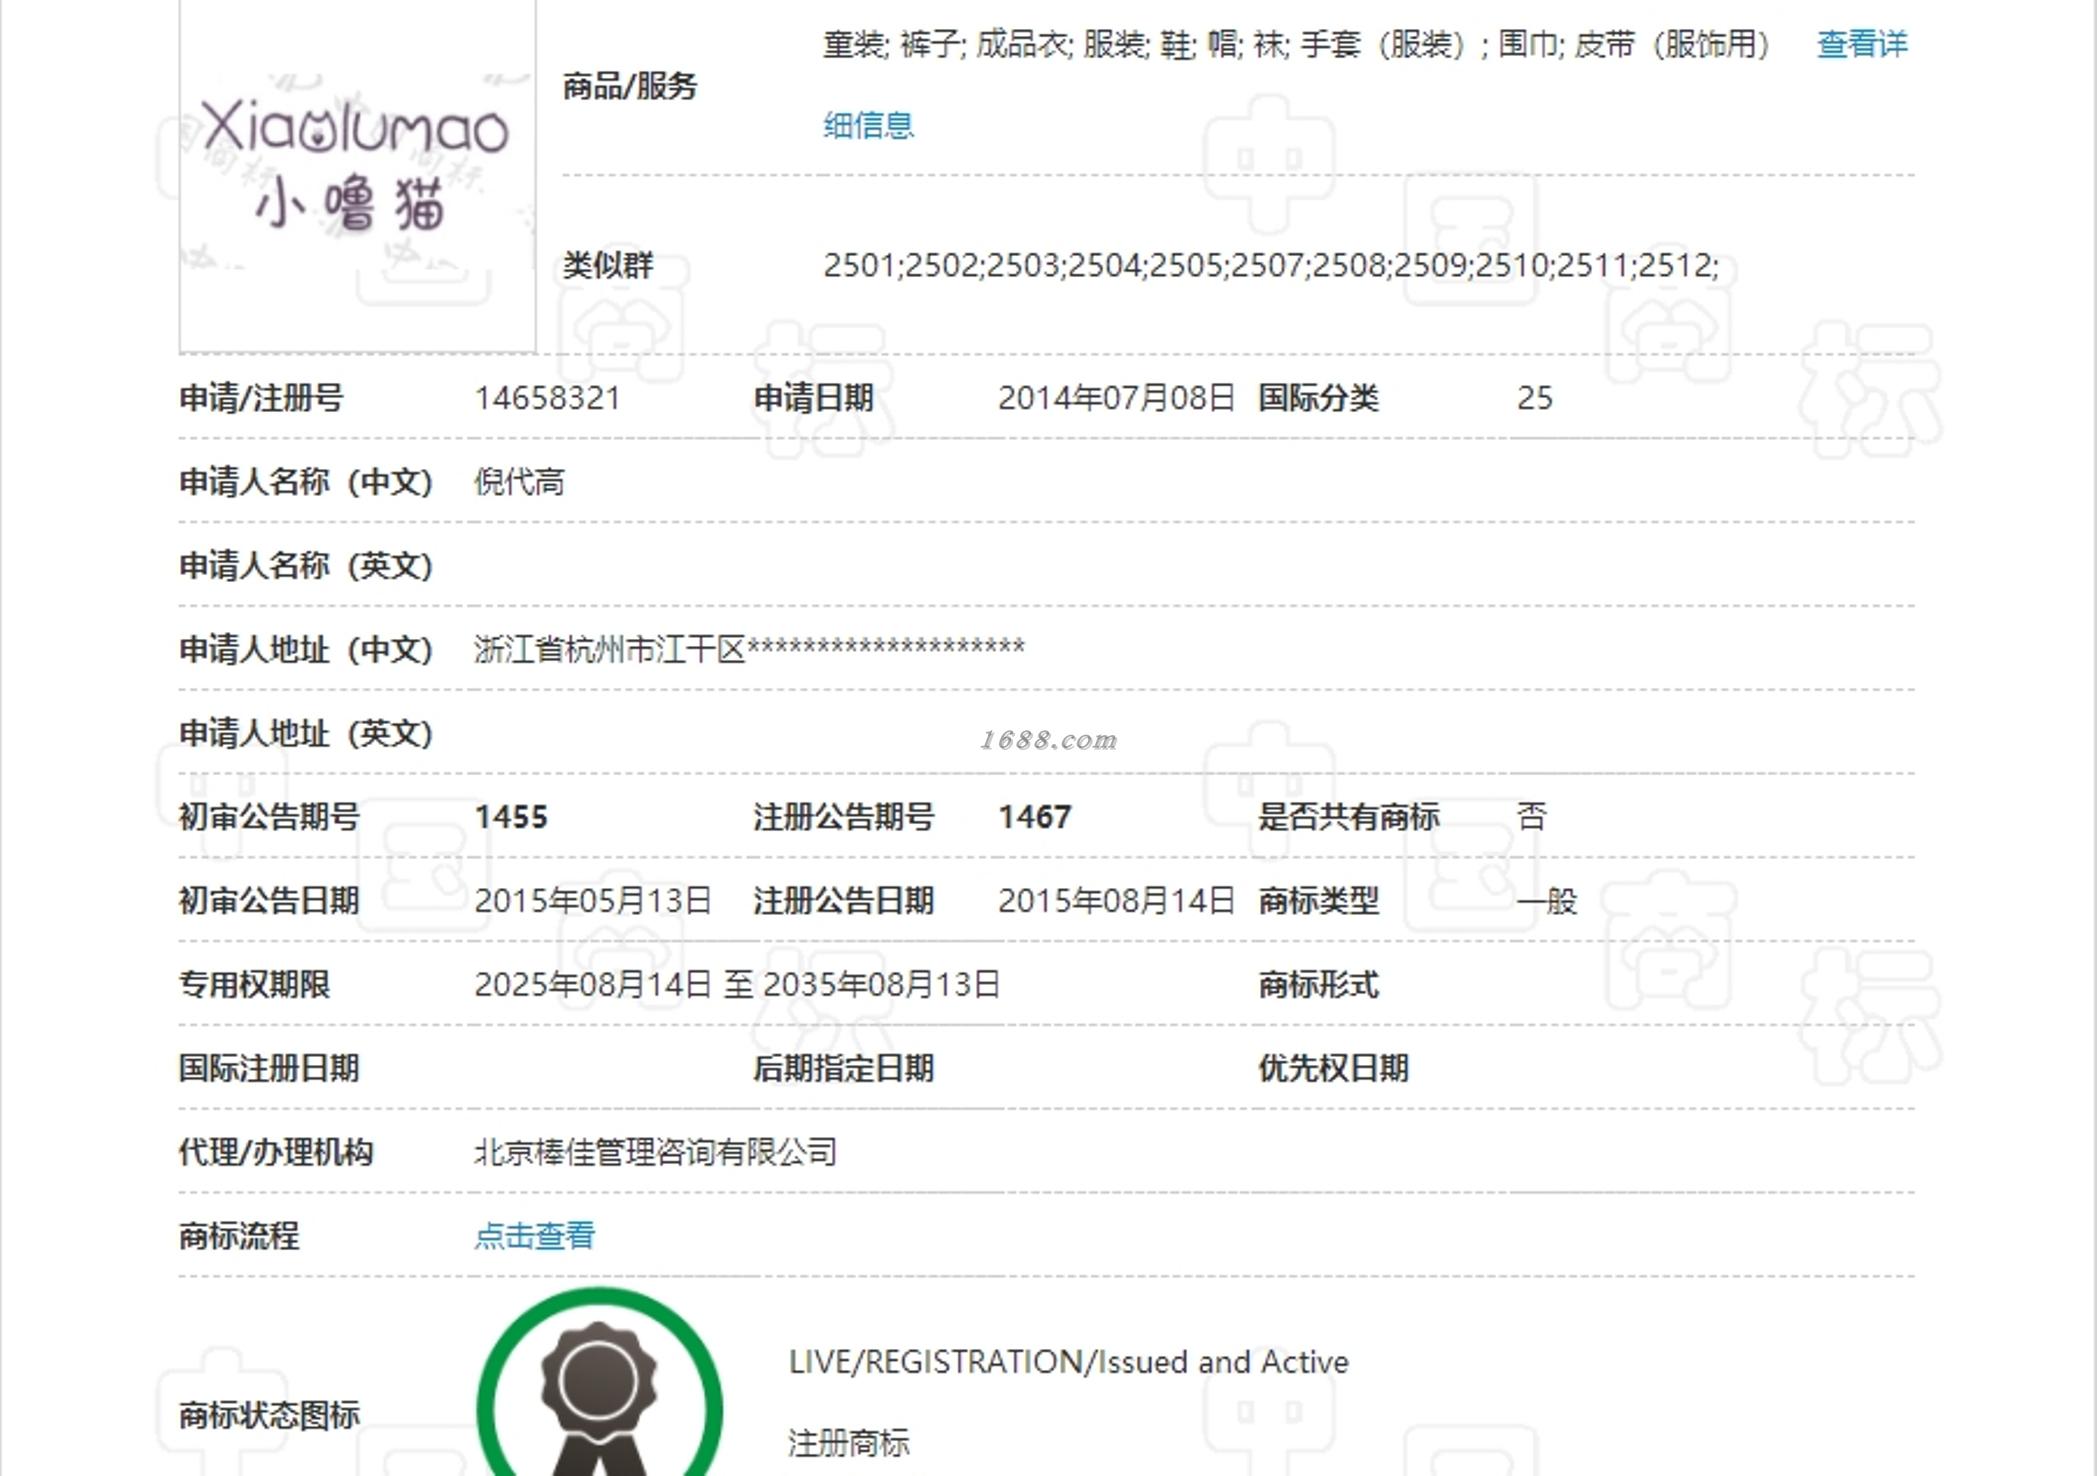Open 点击查看 trademark process link

(x=534, y=1236)
